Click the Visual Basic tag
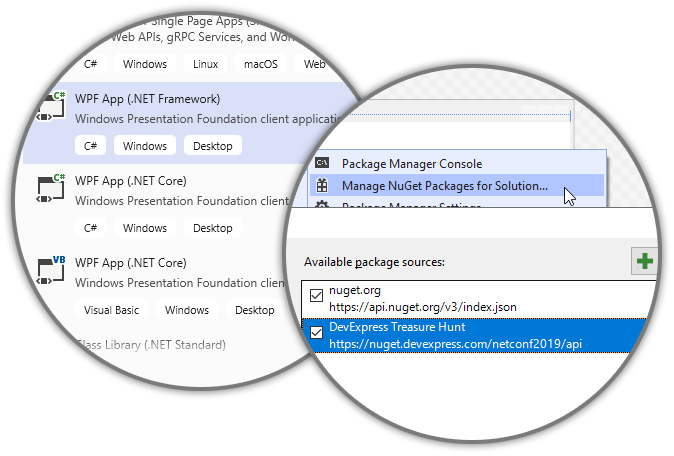674x456 pixels. (x=111, y=310)
